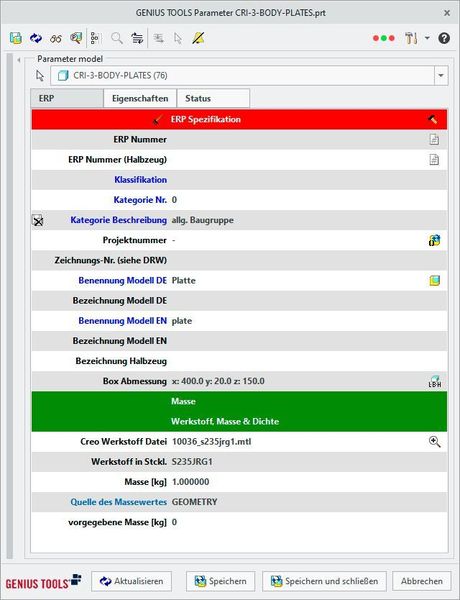Switch to the Eigenschaften tab
This screenshot has width=460, height=600.
(140, 98)
